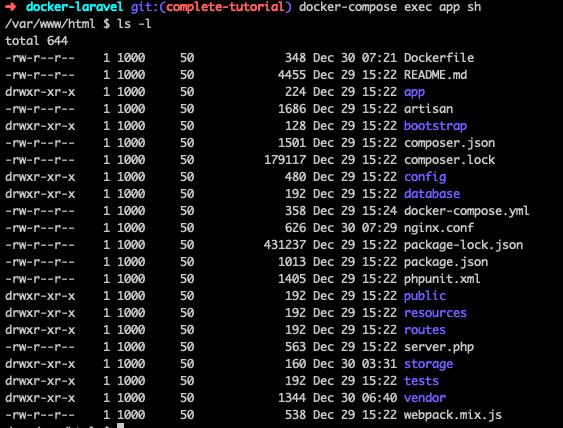Click size 1686 on artisan row
This screenshot has width=563, height=428.
pos(292,109)
